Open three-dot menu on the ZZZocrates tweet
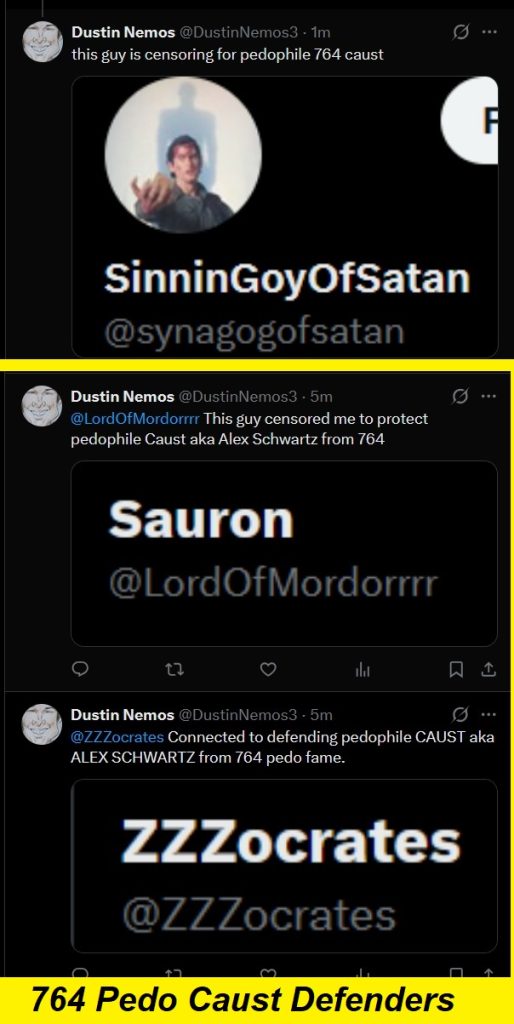 coord(489,714)
